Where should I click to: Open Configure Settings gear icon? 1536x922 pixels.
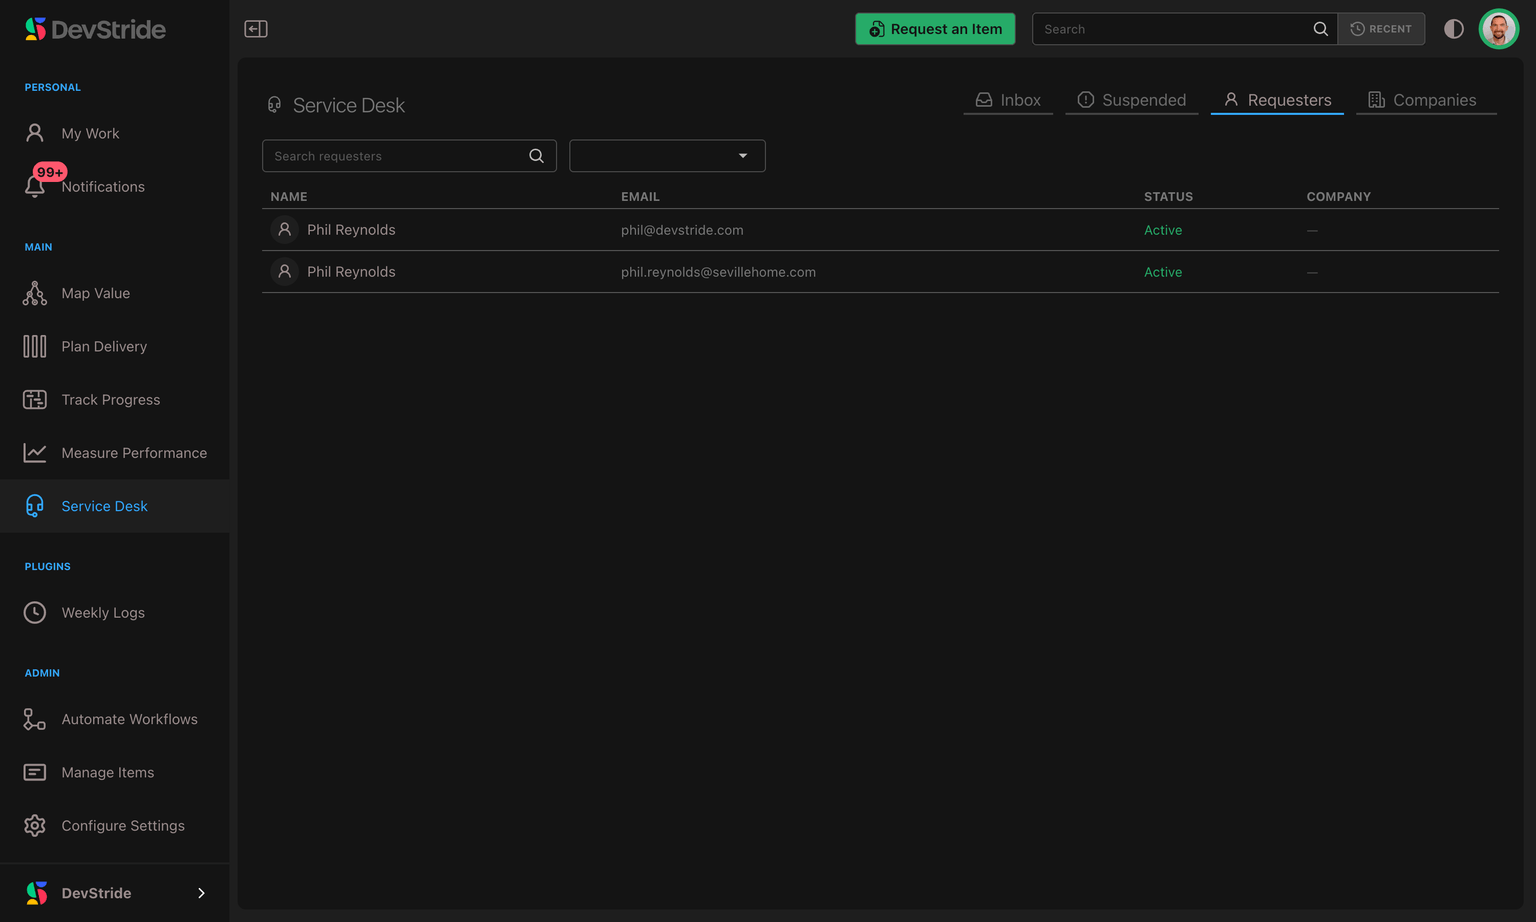35,825
